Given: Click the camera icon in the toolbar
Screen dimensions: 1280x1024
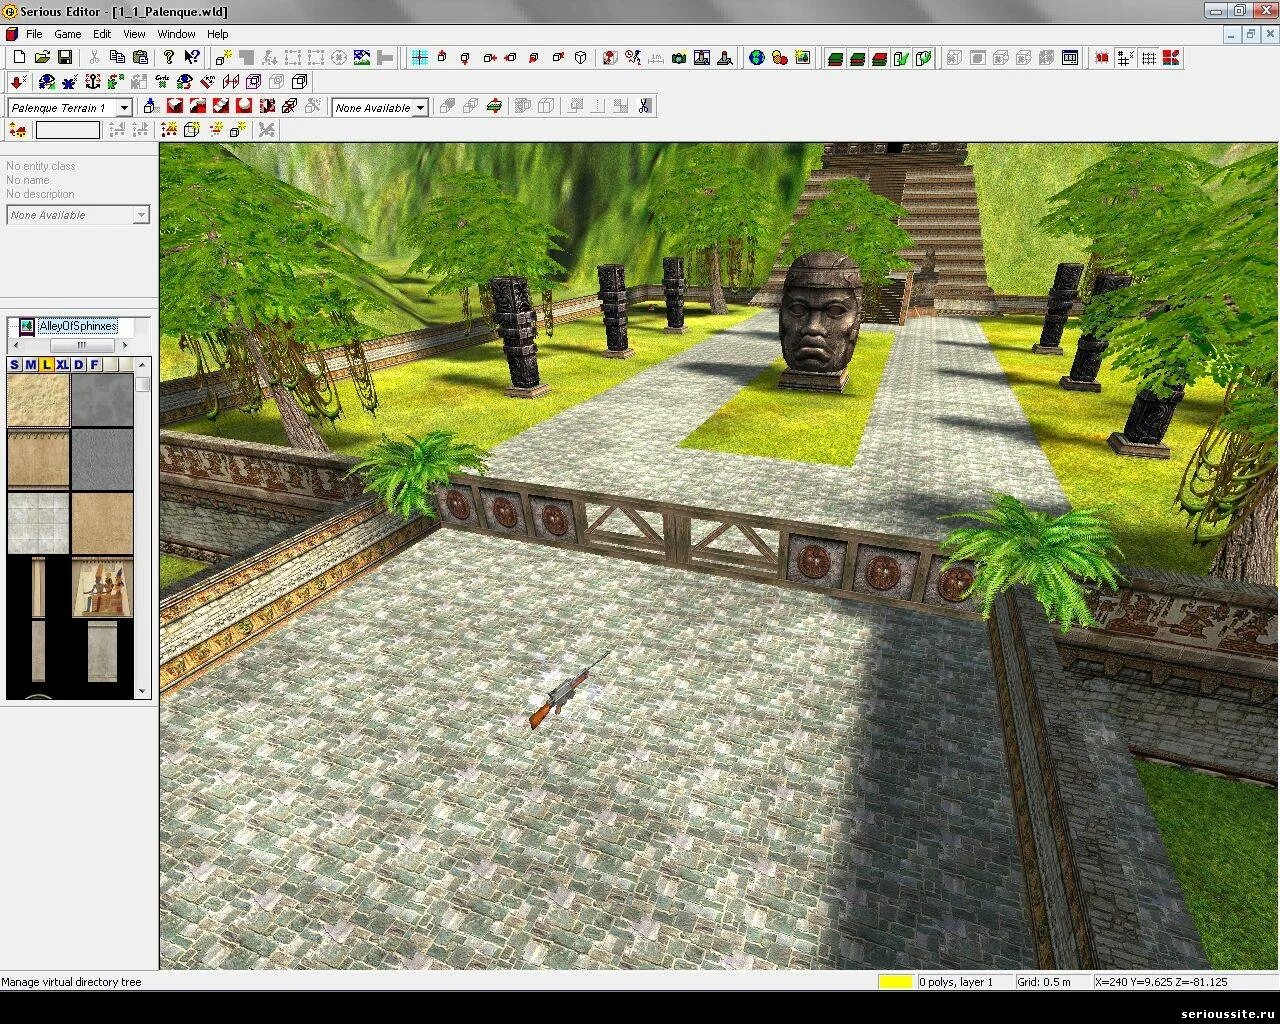Looking at the screenshot, I should (x=679, y=58).
